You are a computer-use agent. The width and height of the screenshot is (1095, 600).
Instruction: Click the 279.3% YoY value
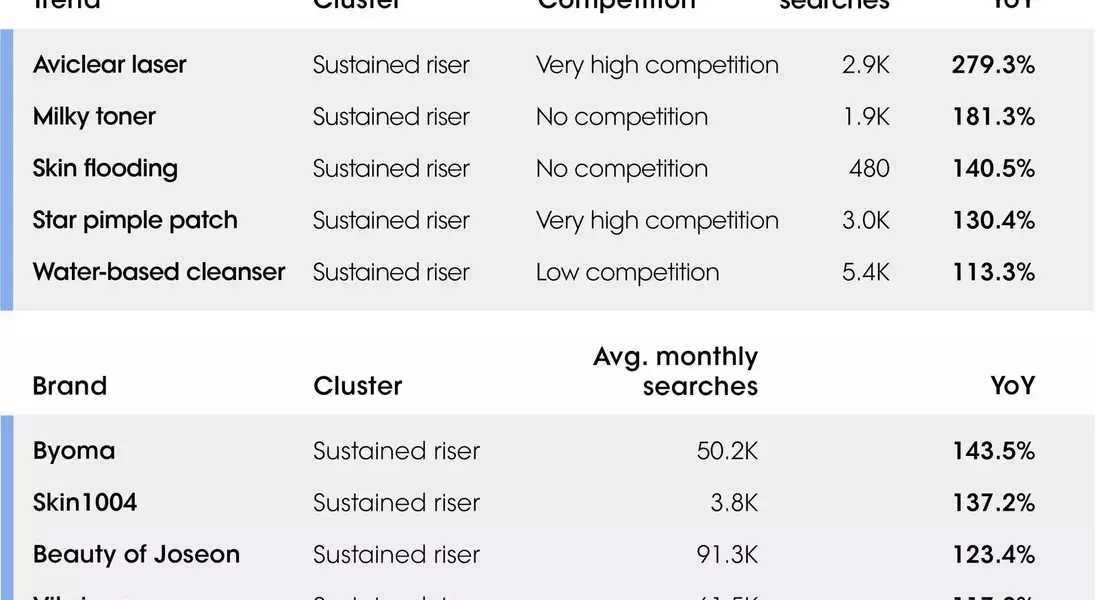pyautogui.click(x=993, y=65)
